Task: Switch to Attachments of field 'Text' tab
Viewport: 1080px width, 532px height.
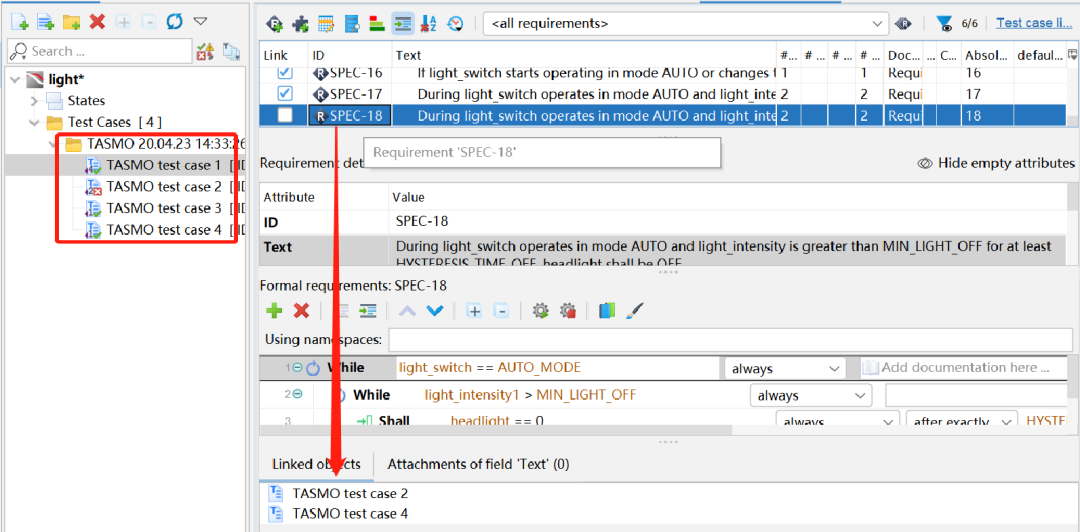Action: 478,464
